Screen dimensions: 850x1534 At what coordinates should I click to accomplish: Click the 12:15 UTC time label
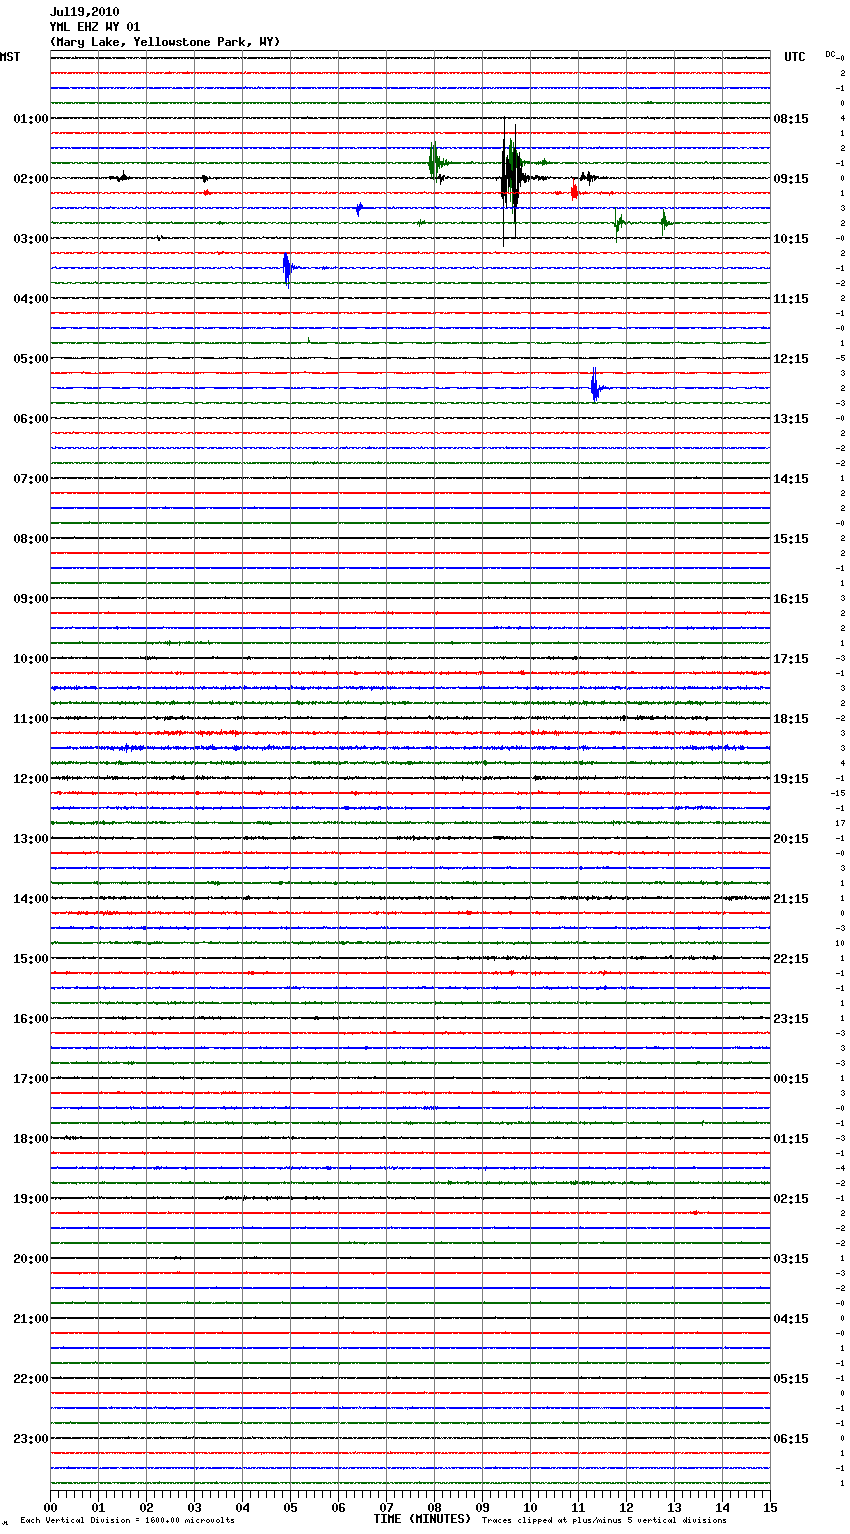(x=791, y=358)
